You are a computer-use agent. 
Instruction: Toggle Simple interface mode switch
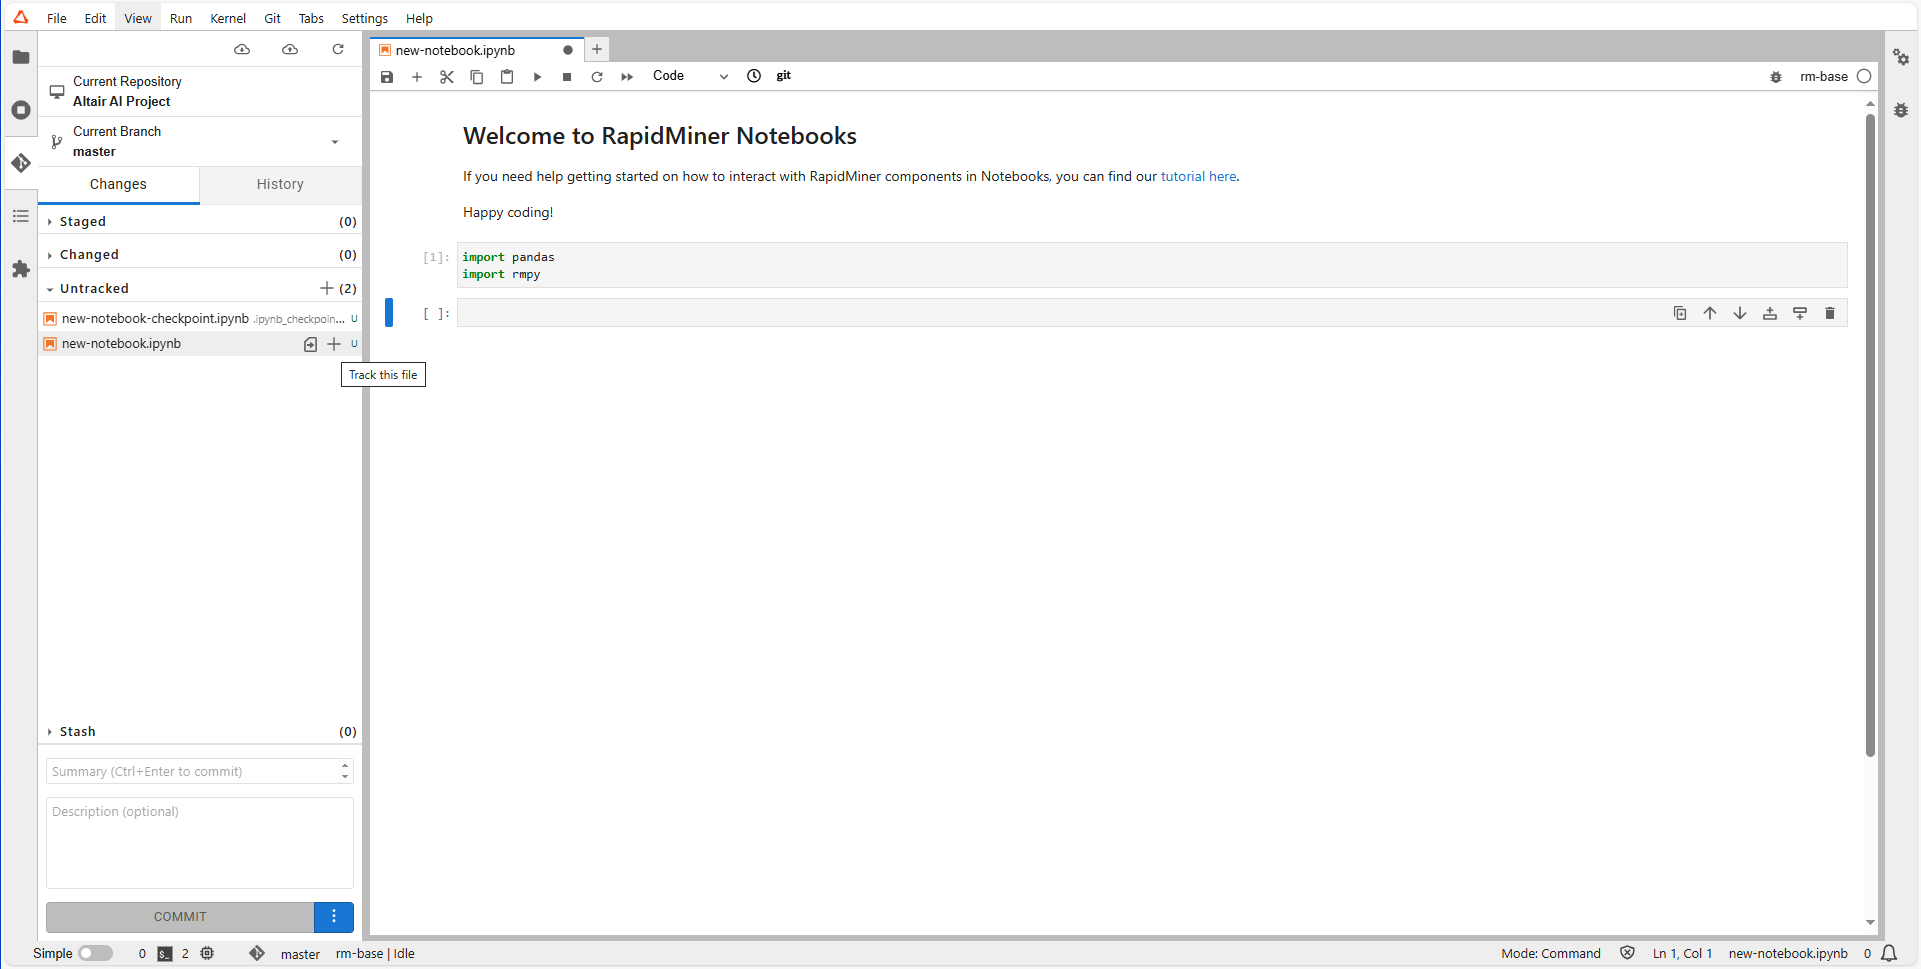pos(96,953)
